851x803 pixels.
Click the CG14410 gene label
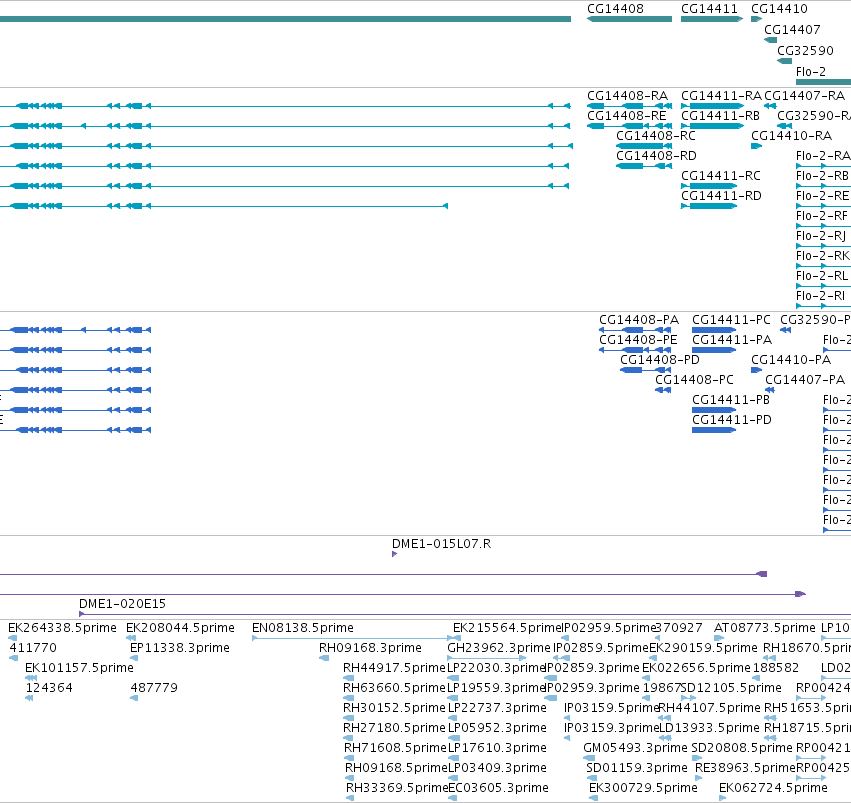pos(779,9)
